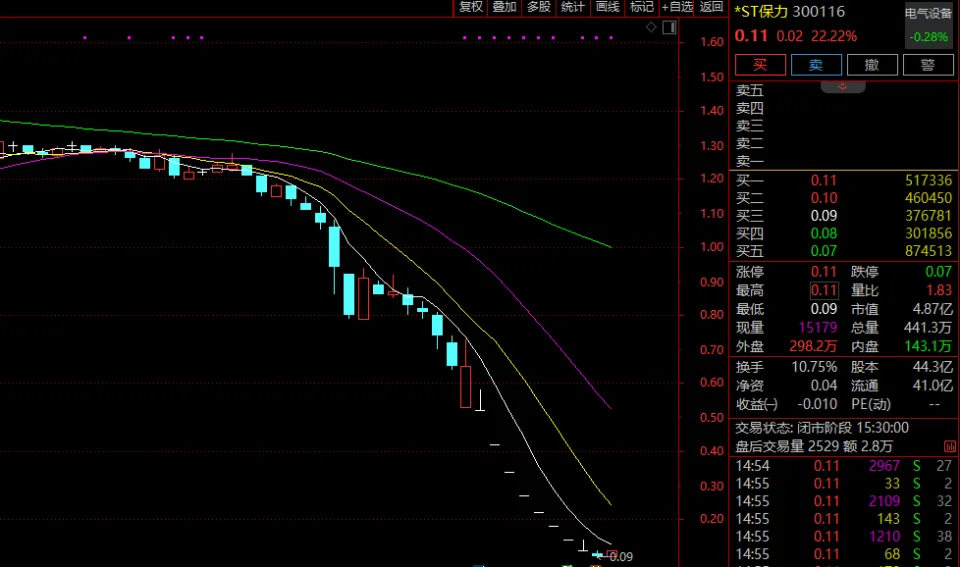Activate the 画线 drawing tool
The image size is (960, 567).
tap(607, 7)
